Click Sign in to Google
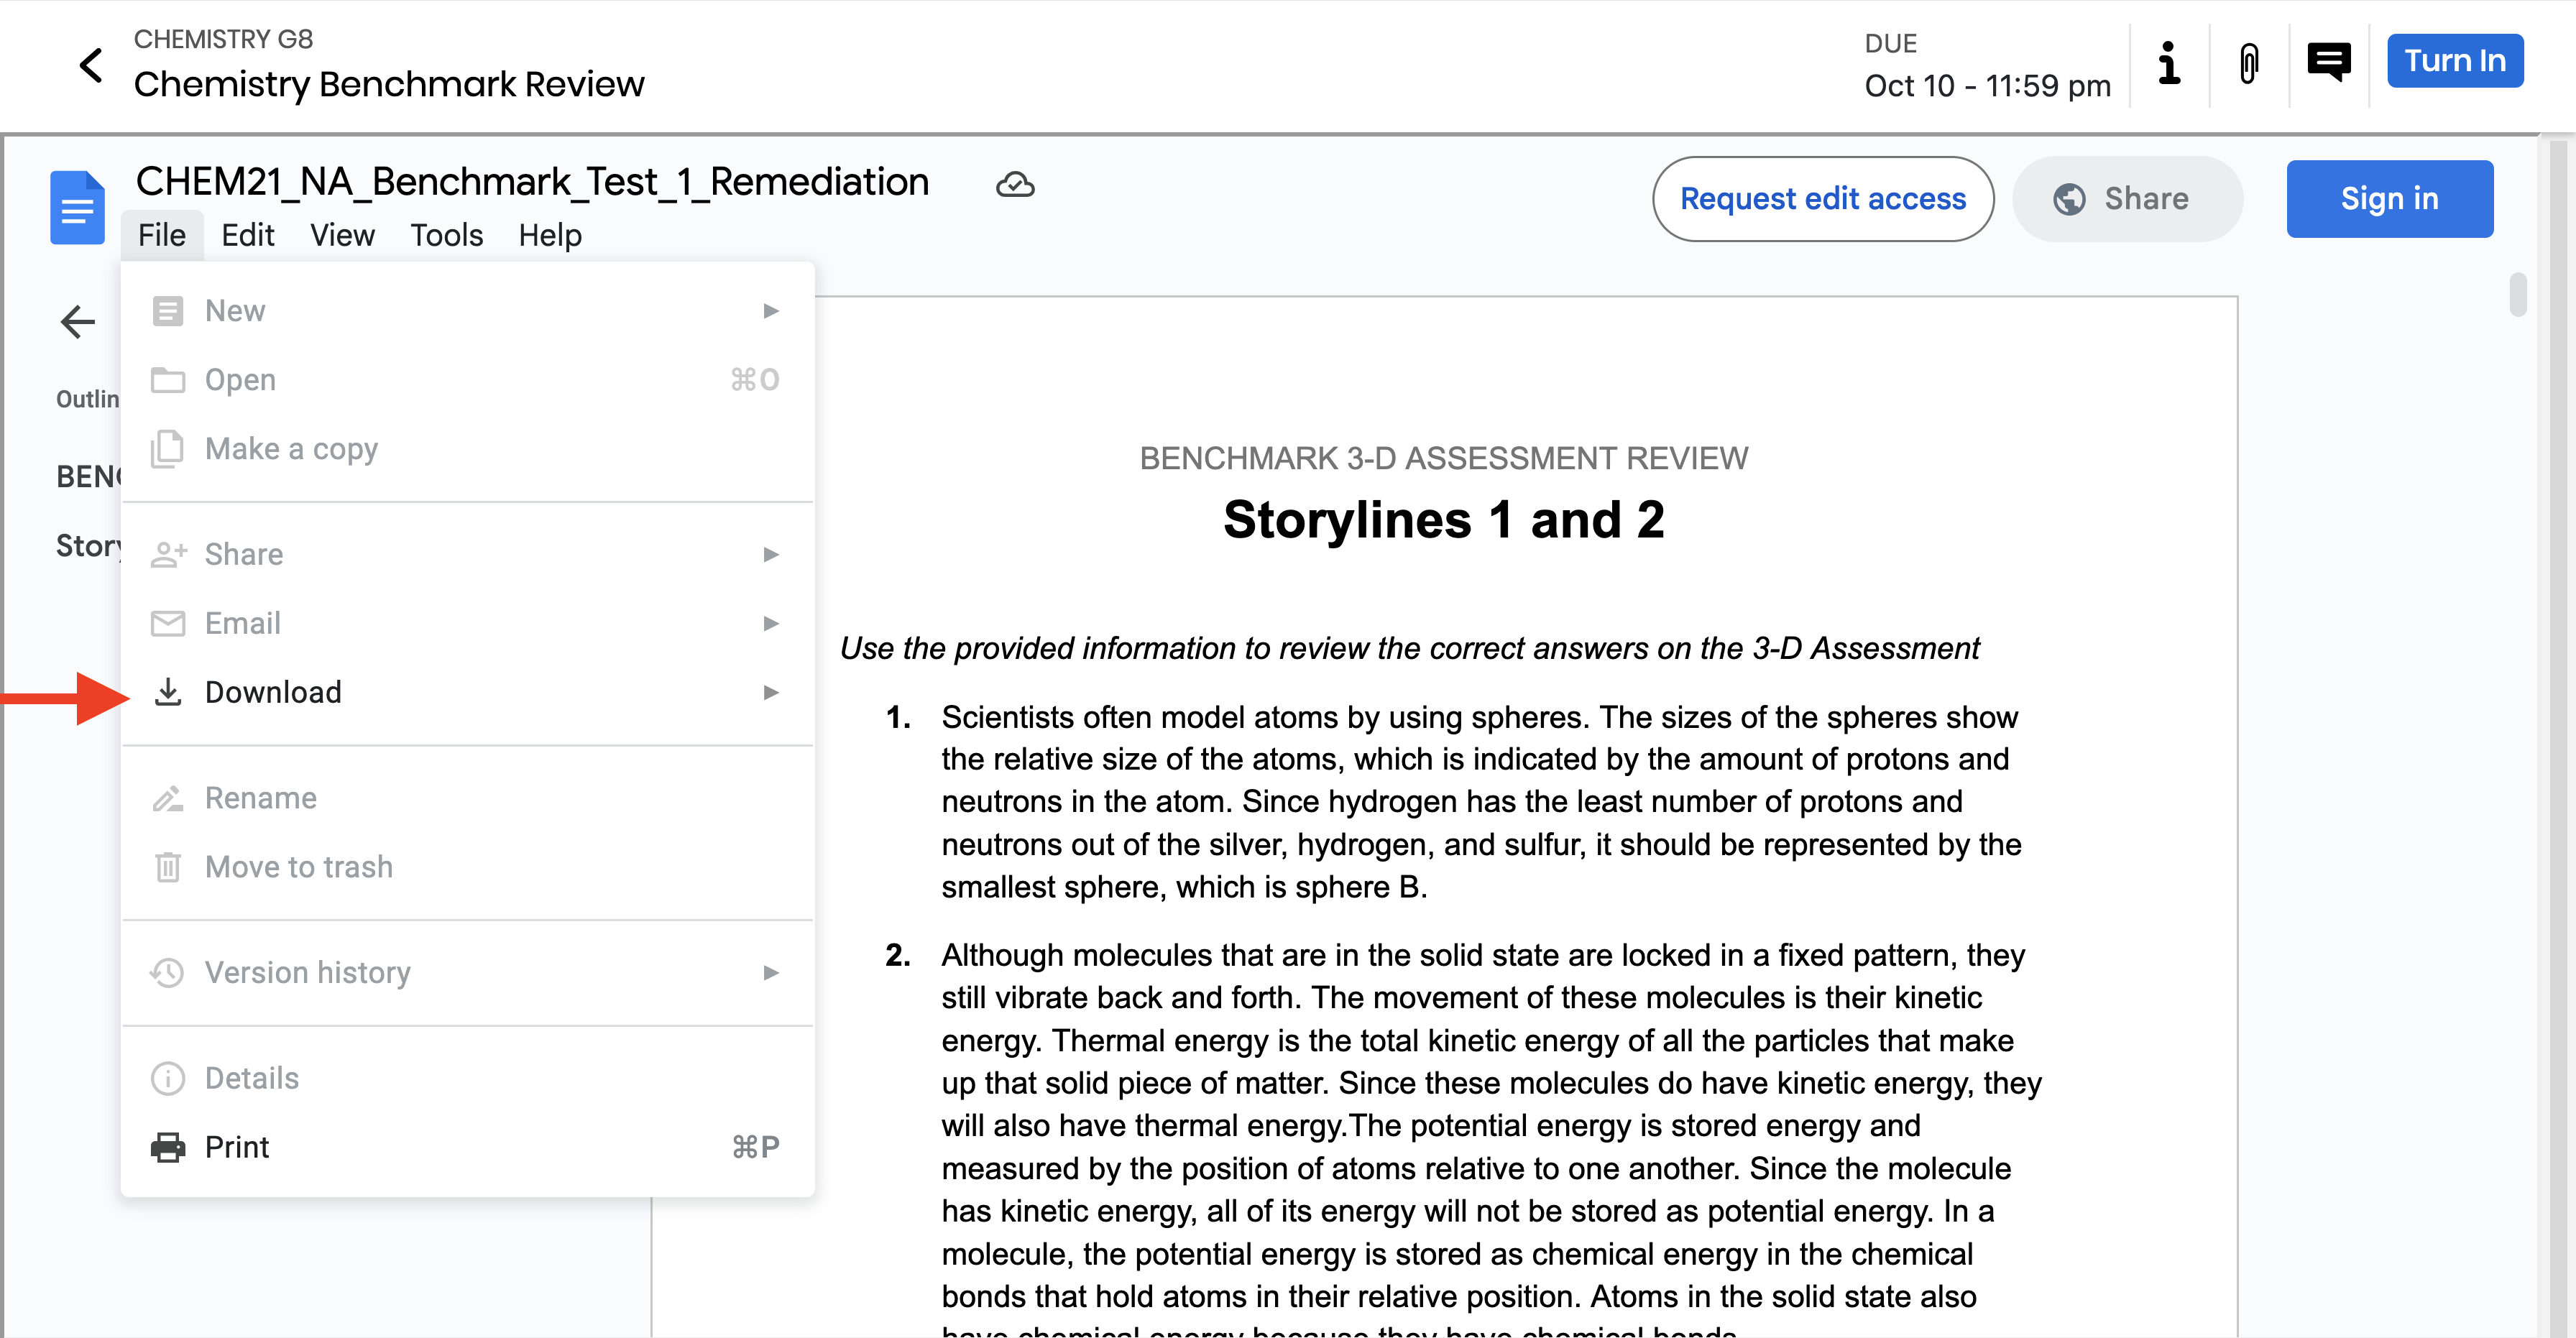The image size is (2576, 1338). (2389, 198)
